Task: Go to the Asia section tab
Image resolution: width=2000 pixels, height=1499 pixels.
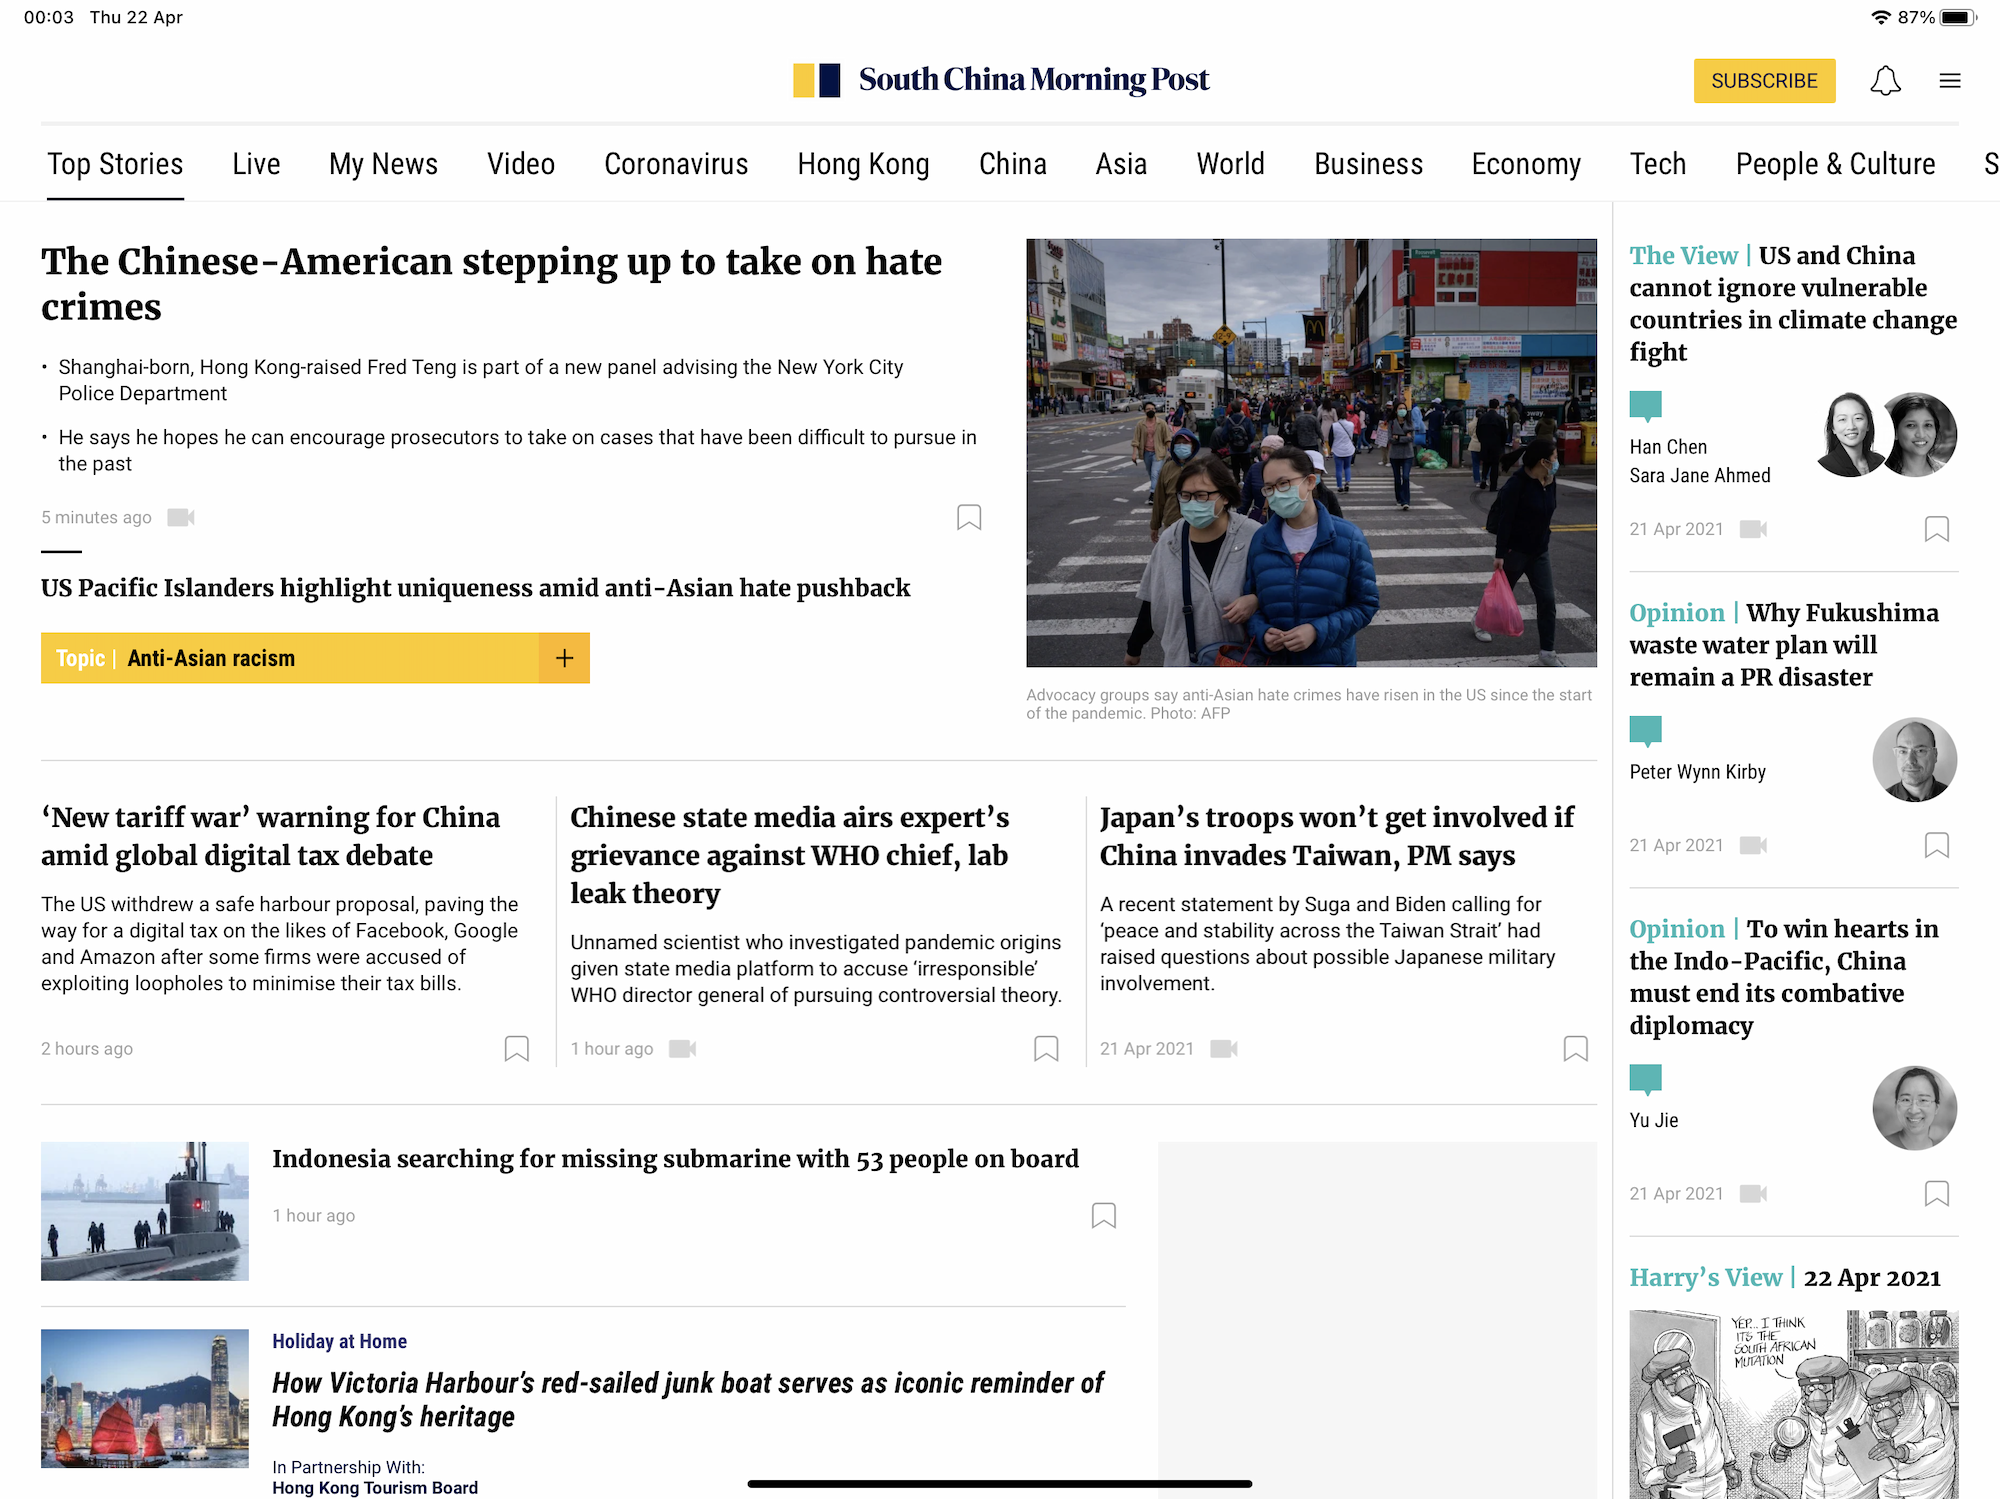Action: (x=1121, y=164)
